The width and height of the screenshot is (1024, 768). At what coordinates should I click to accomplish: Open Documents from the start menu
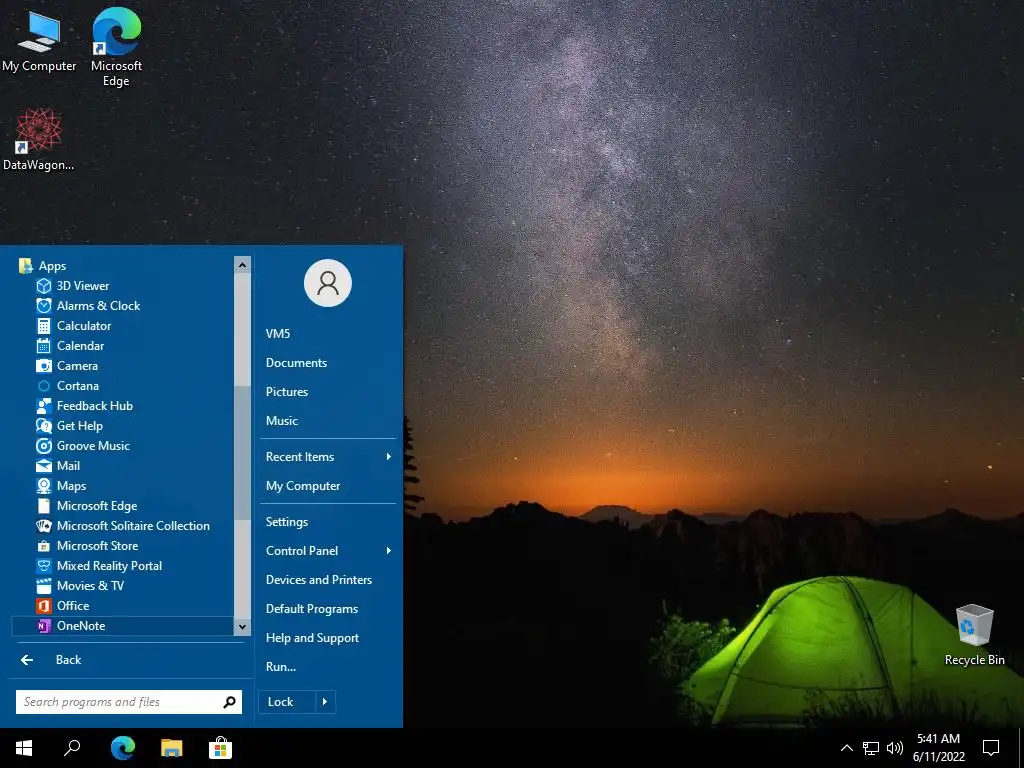pyautogui.click(x=328, y=362)
